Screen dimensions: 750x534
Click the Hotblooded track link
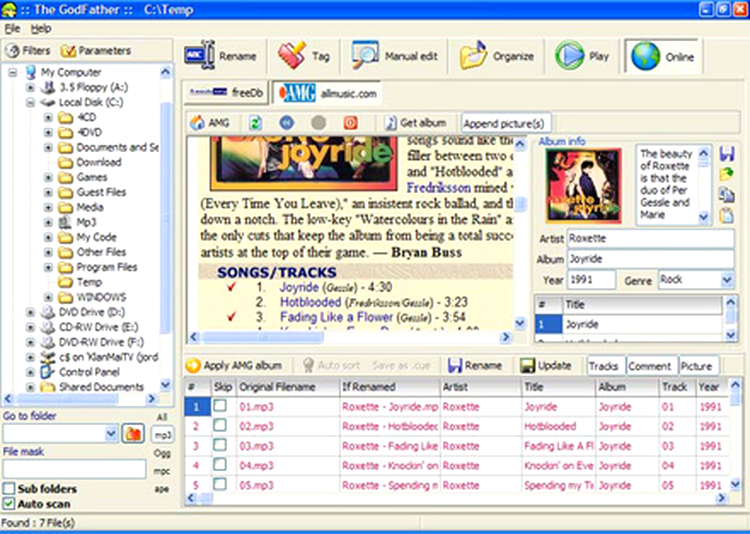point(310,302)
